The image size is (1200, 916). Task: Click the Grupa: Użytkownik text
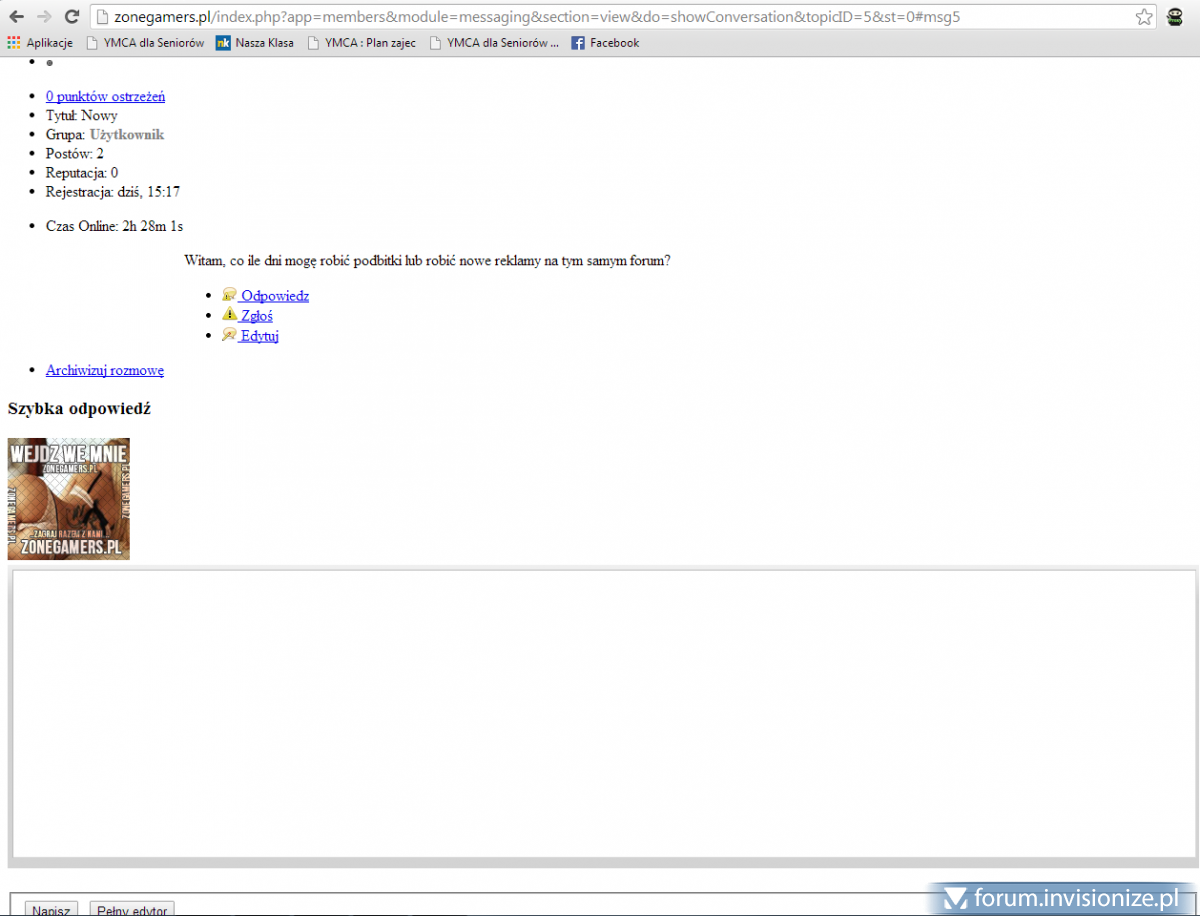click(105, 135)
